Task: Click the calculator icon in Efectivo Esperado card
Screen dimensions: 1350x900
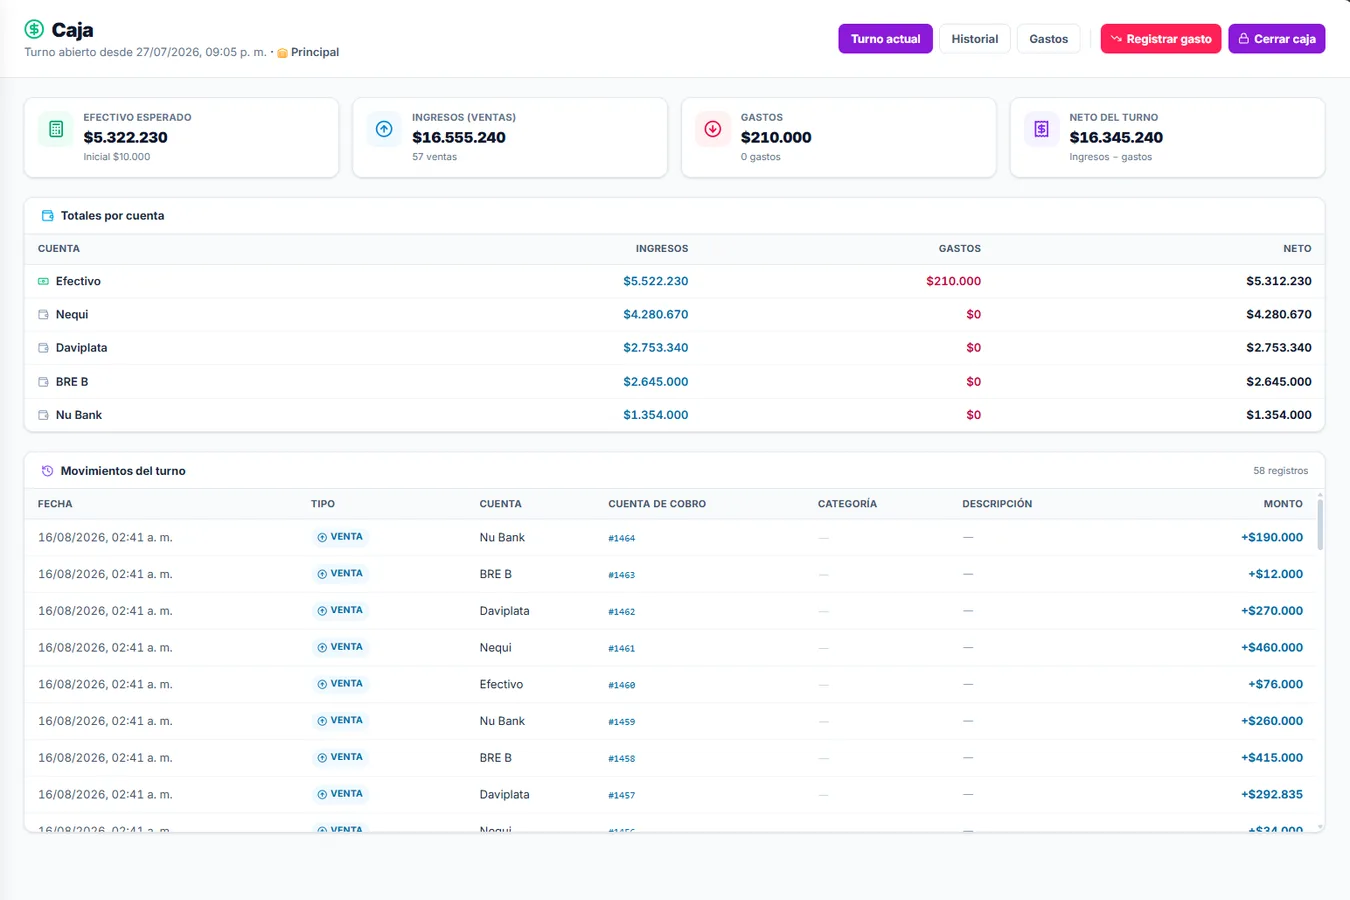Action: (56, 129)
